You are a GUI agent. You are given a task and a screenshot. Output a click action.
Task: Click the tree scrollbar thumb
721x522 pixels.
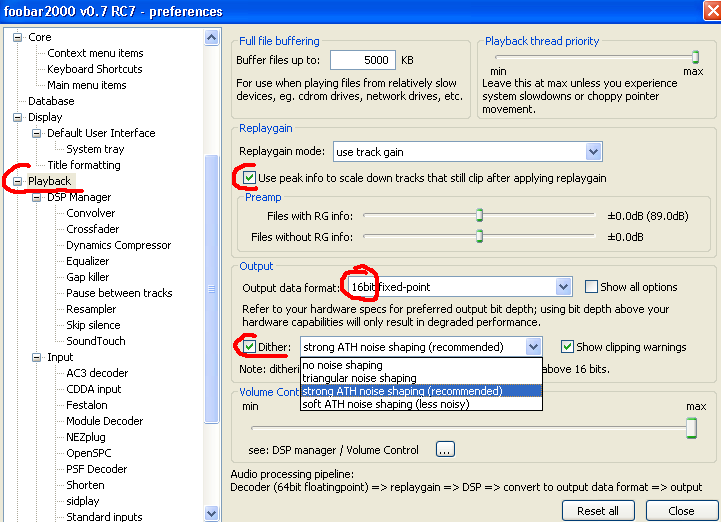point(212,289)
